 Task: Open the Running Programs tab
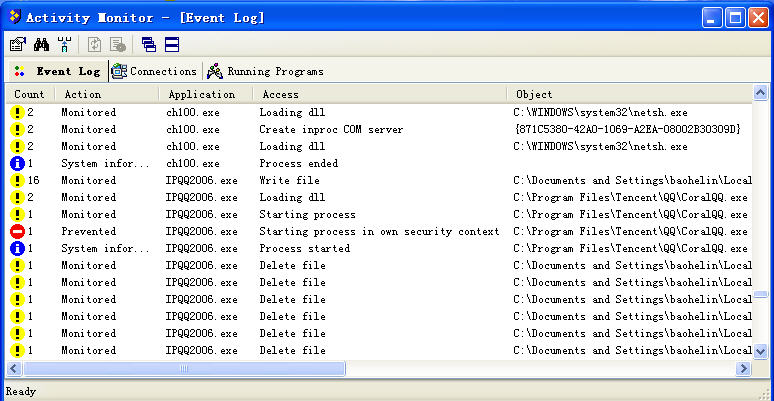[x=265, y=72]
